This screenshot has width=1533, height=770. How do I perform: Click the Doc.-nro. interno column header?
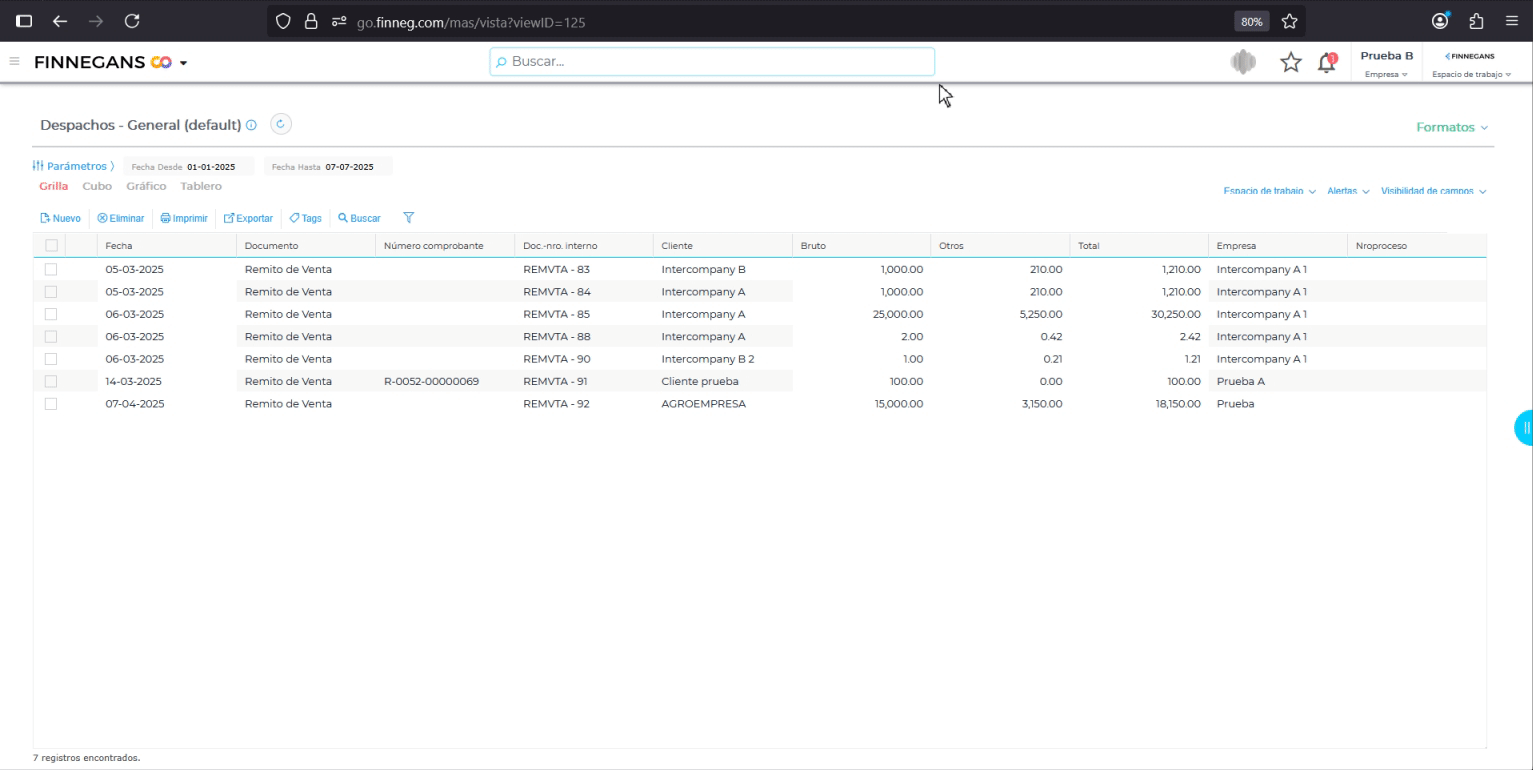click(x=583, y=246)
